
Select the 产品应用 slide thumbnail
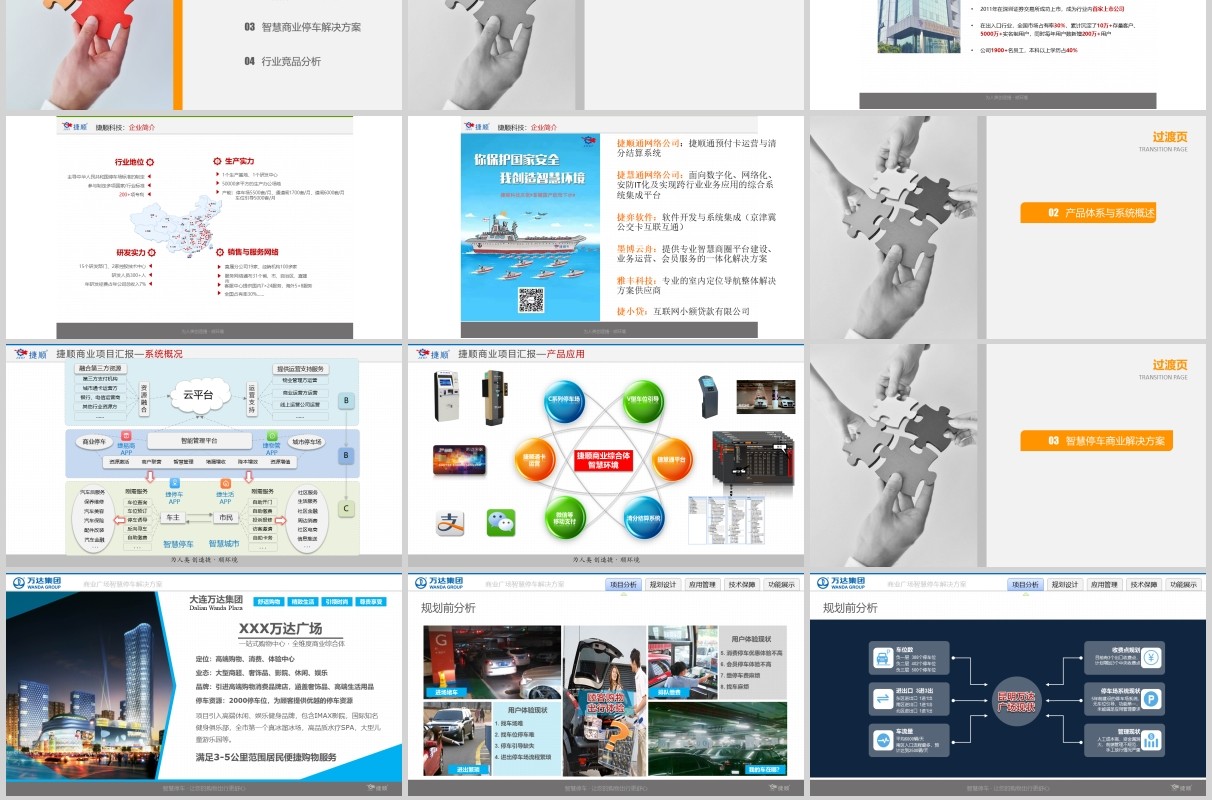click(605, 456)
